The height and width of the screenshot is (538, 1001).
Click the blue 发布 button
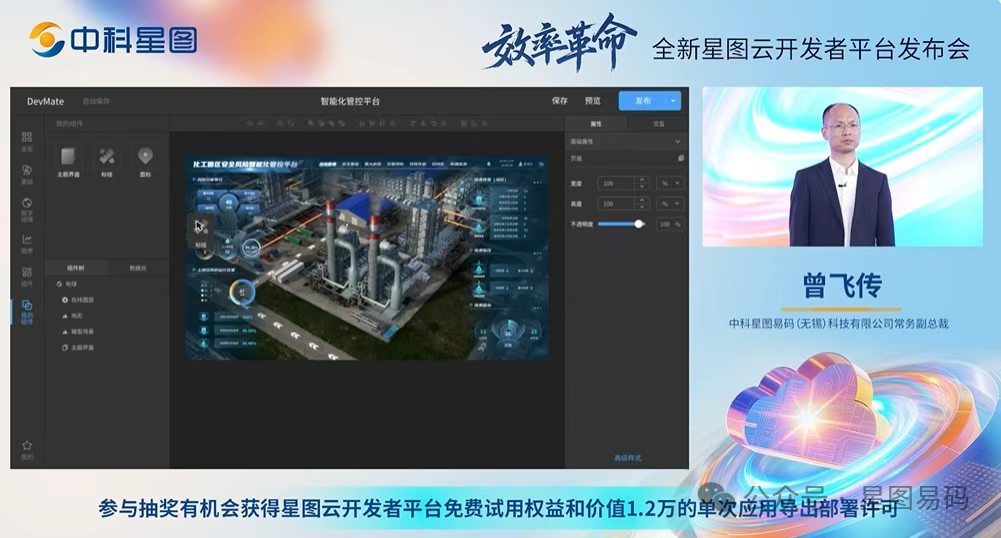coord(643,101)
